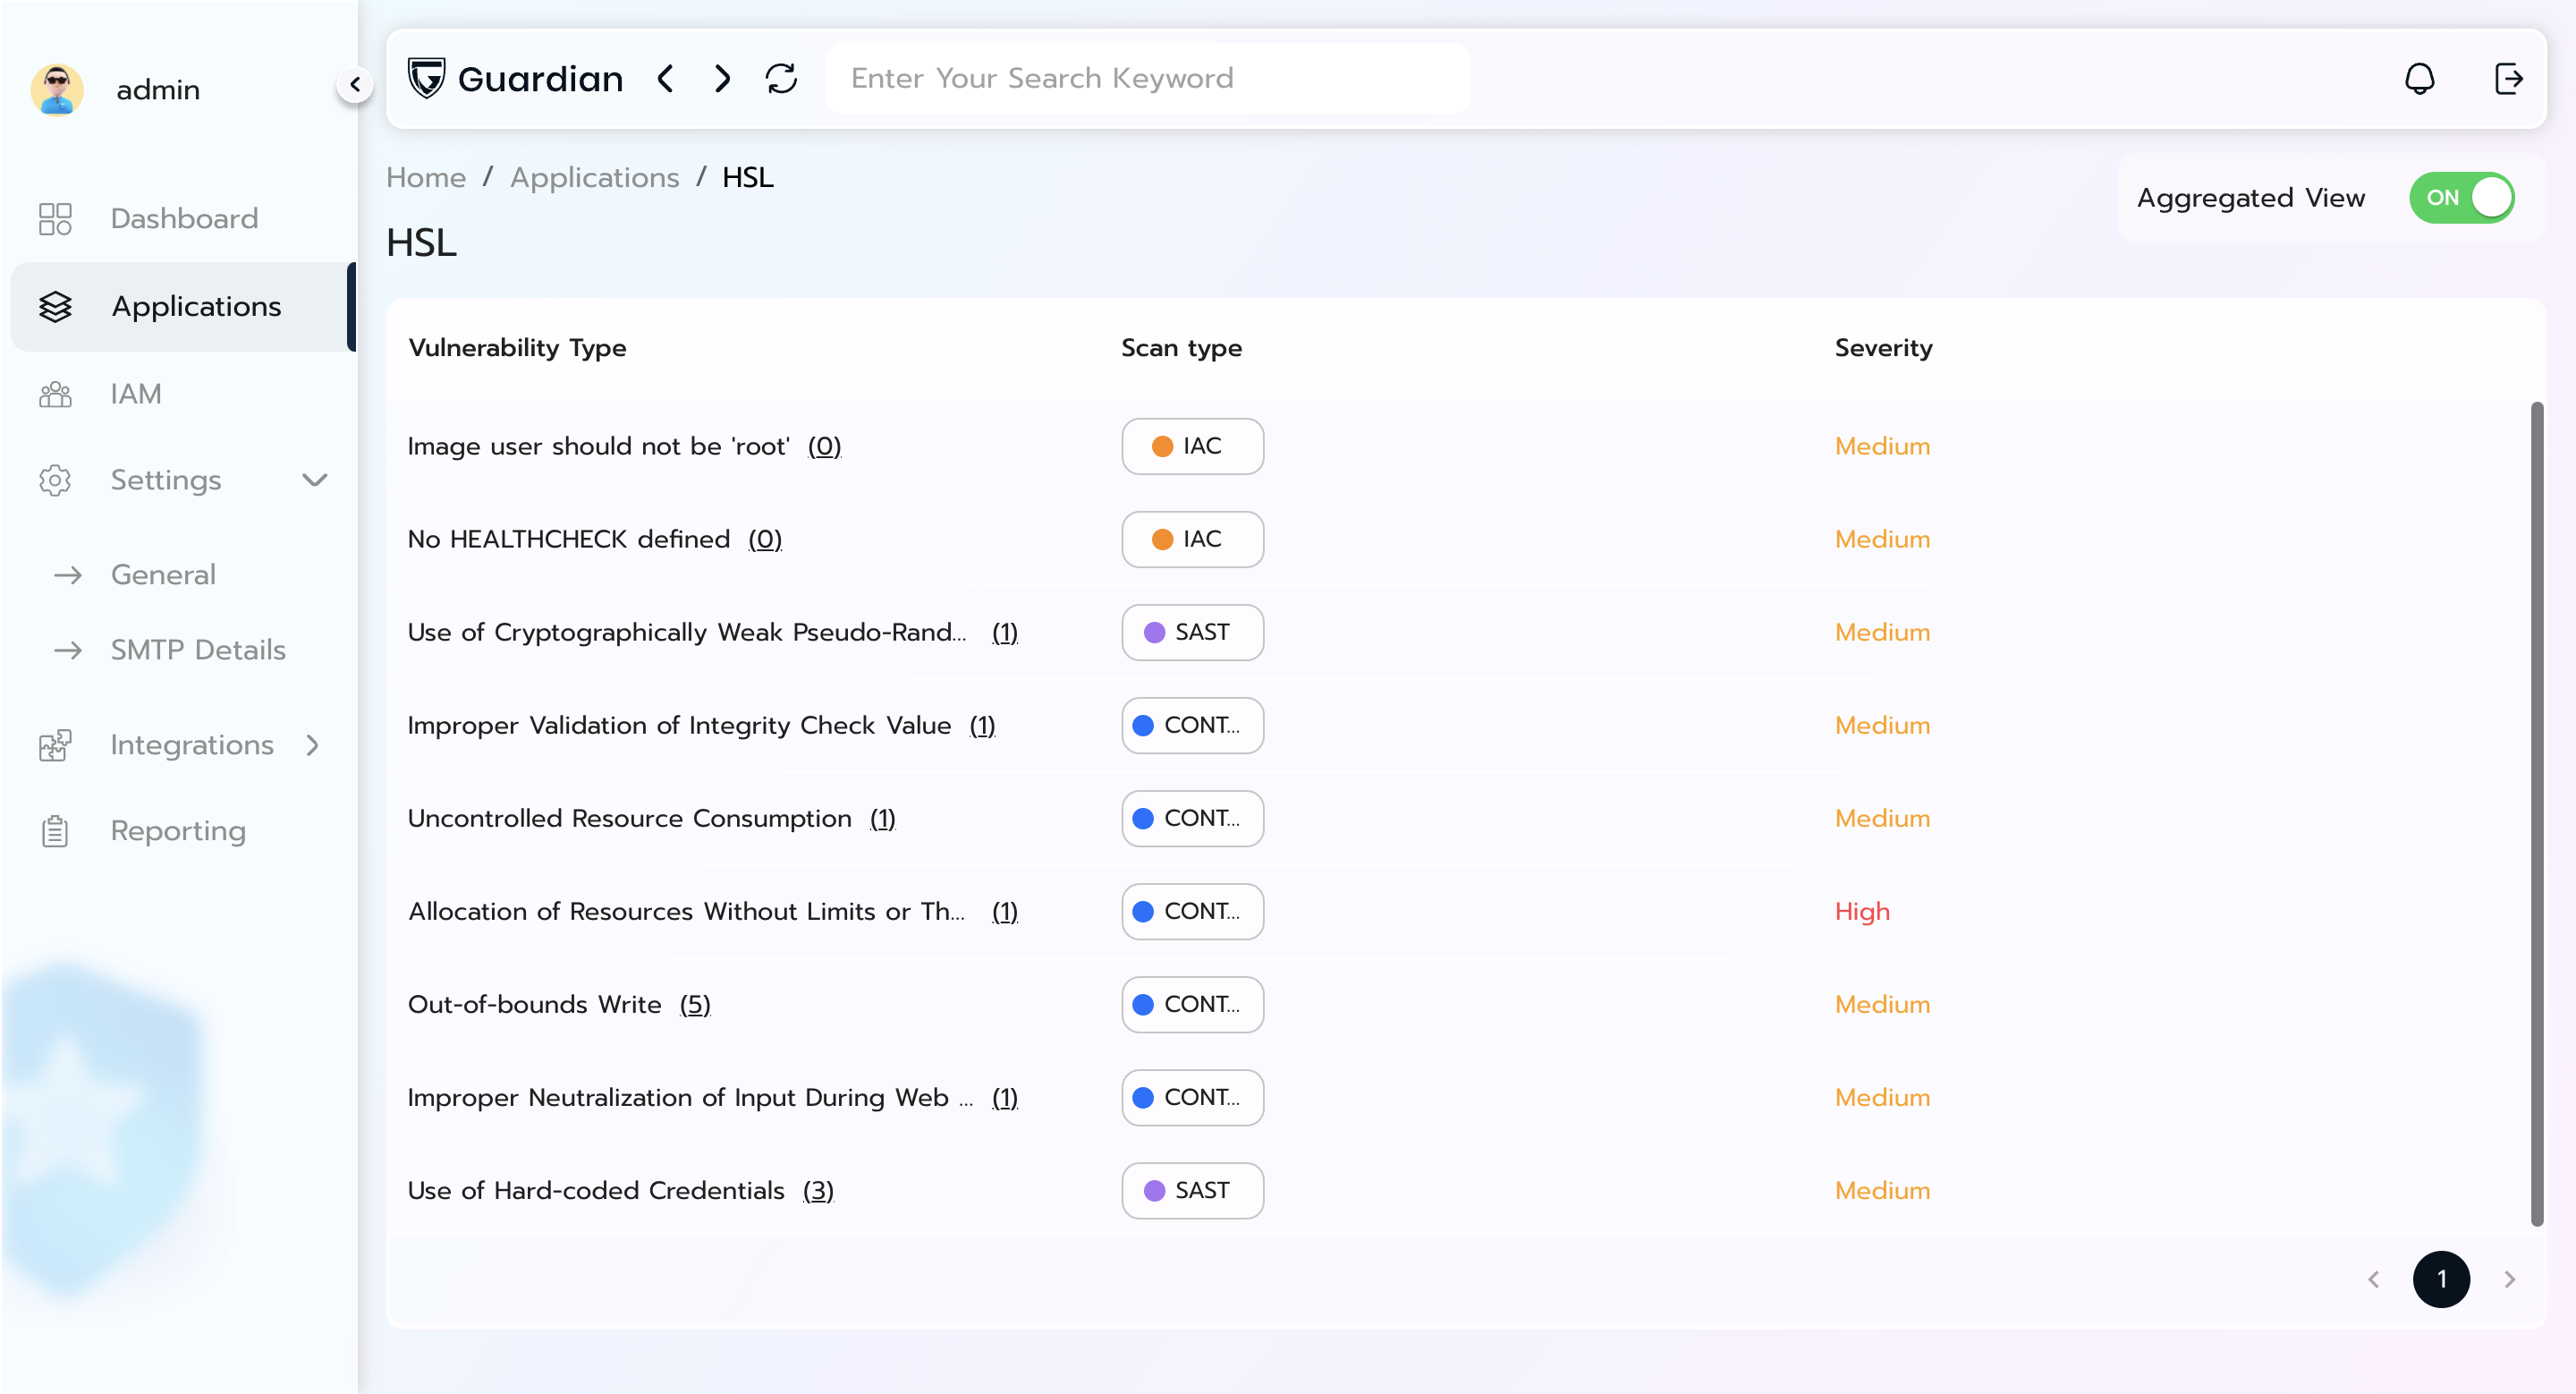
Task: Expand the Integrations submenu arrow
Action: tap(313, 745)
